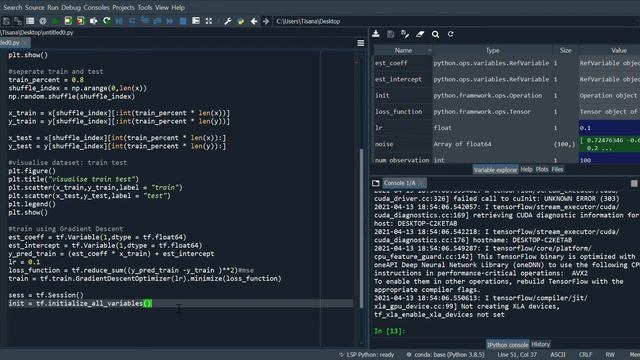This screenshot has height=360, width=640.
Task: Close the untitled0.py editor tab
Action: 25,43
